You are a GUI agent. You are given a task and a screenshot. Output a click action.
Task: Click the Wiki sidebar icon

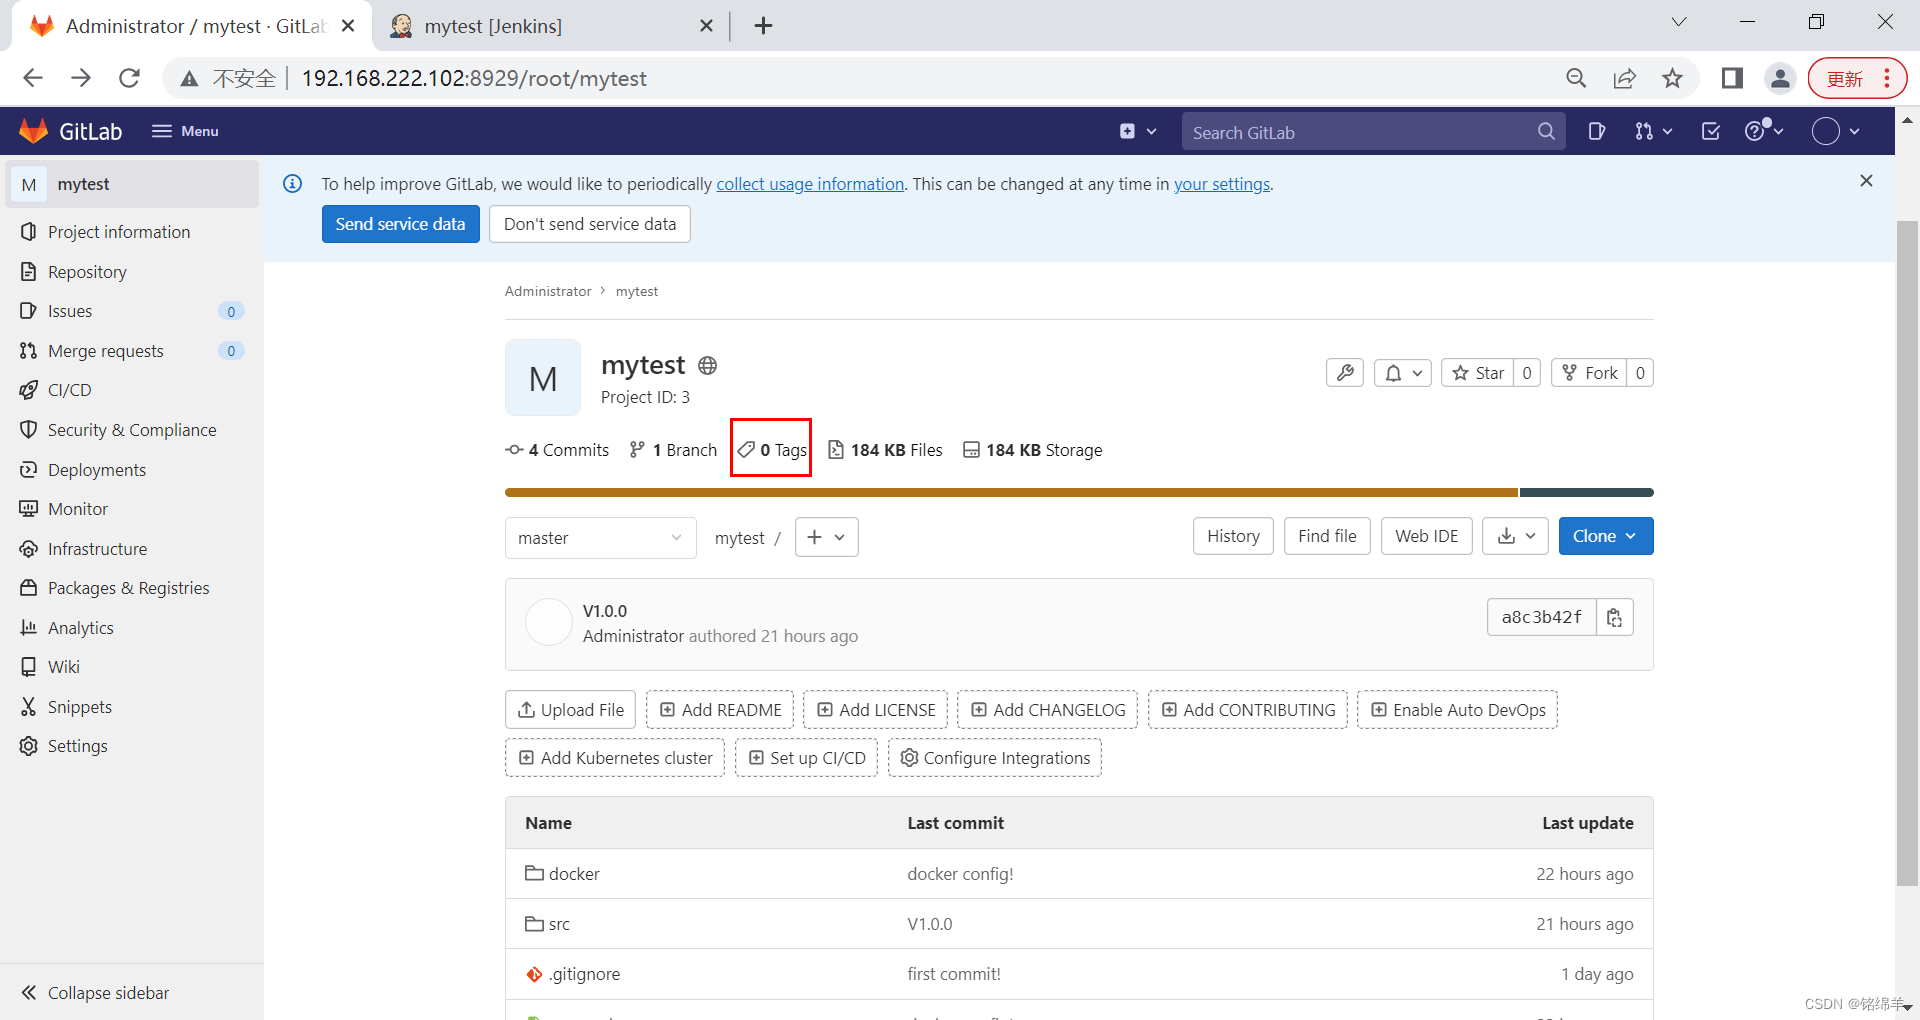coord(28,667)
